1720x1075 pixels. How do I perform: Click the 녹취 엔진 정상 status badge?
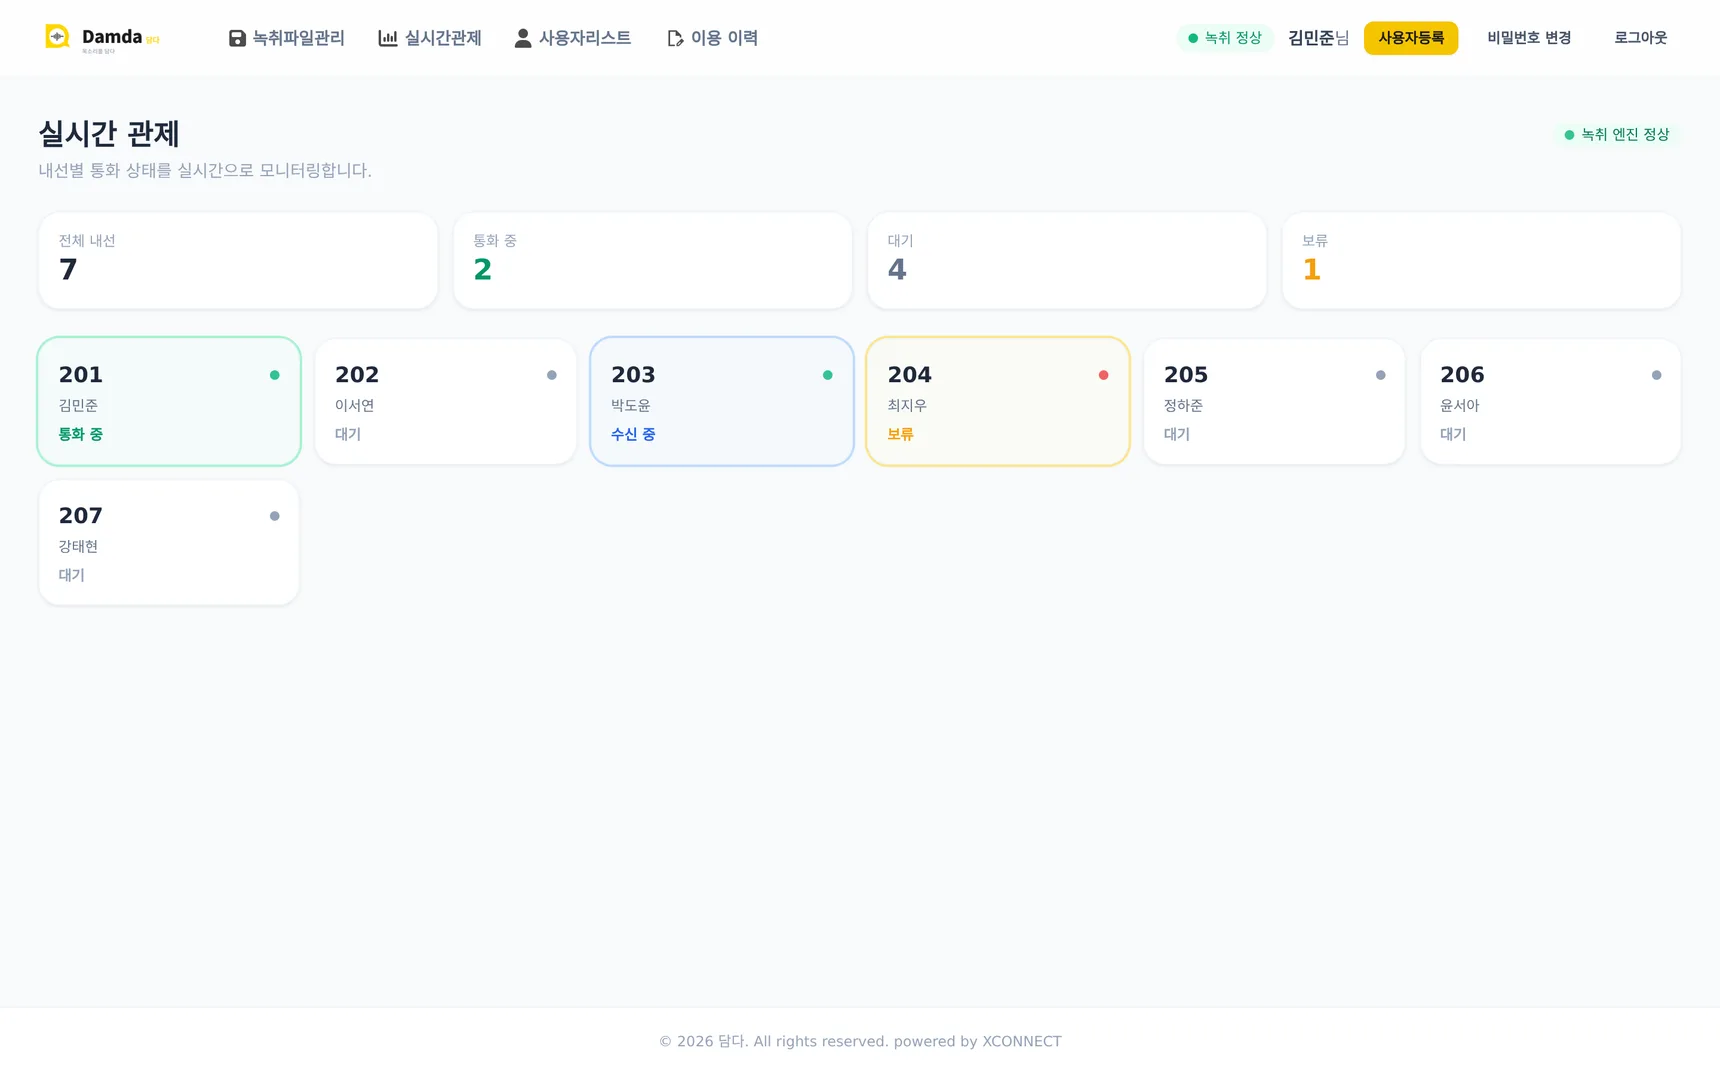pos(1617,135)
